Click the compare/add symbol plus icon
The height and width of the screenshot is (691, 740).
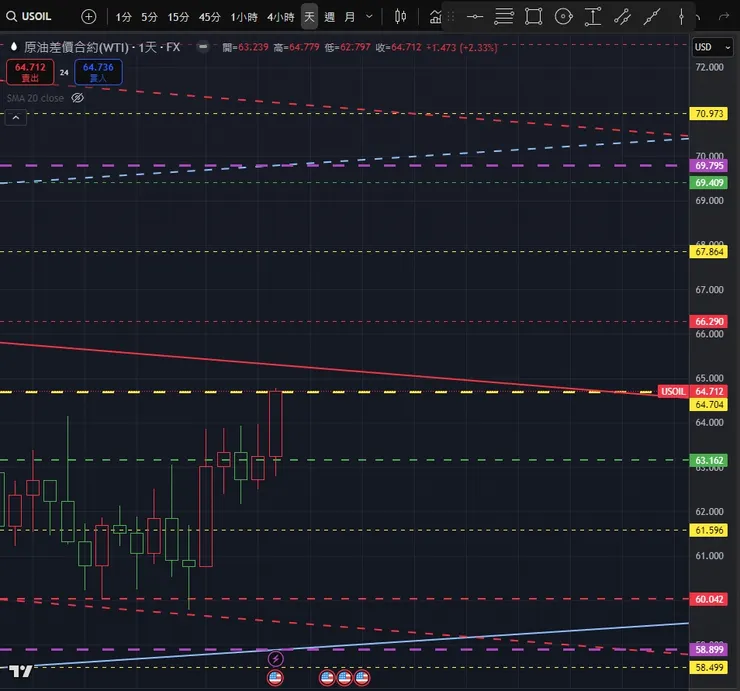[89, 17]
